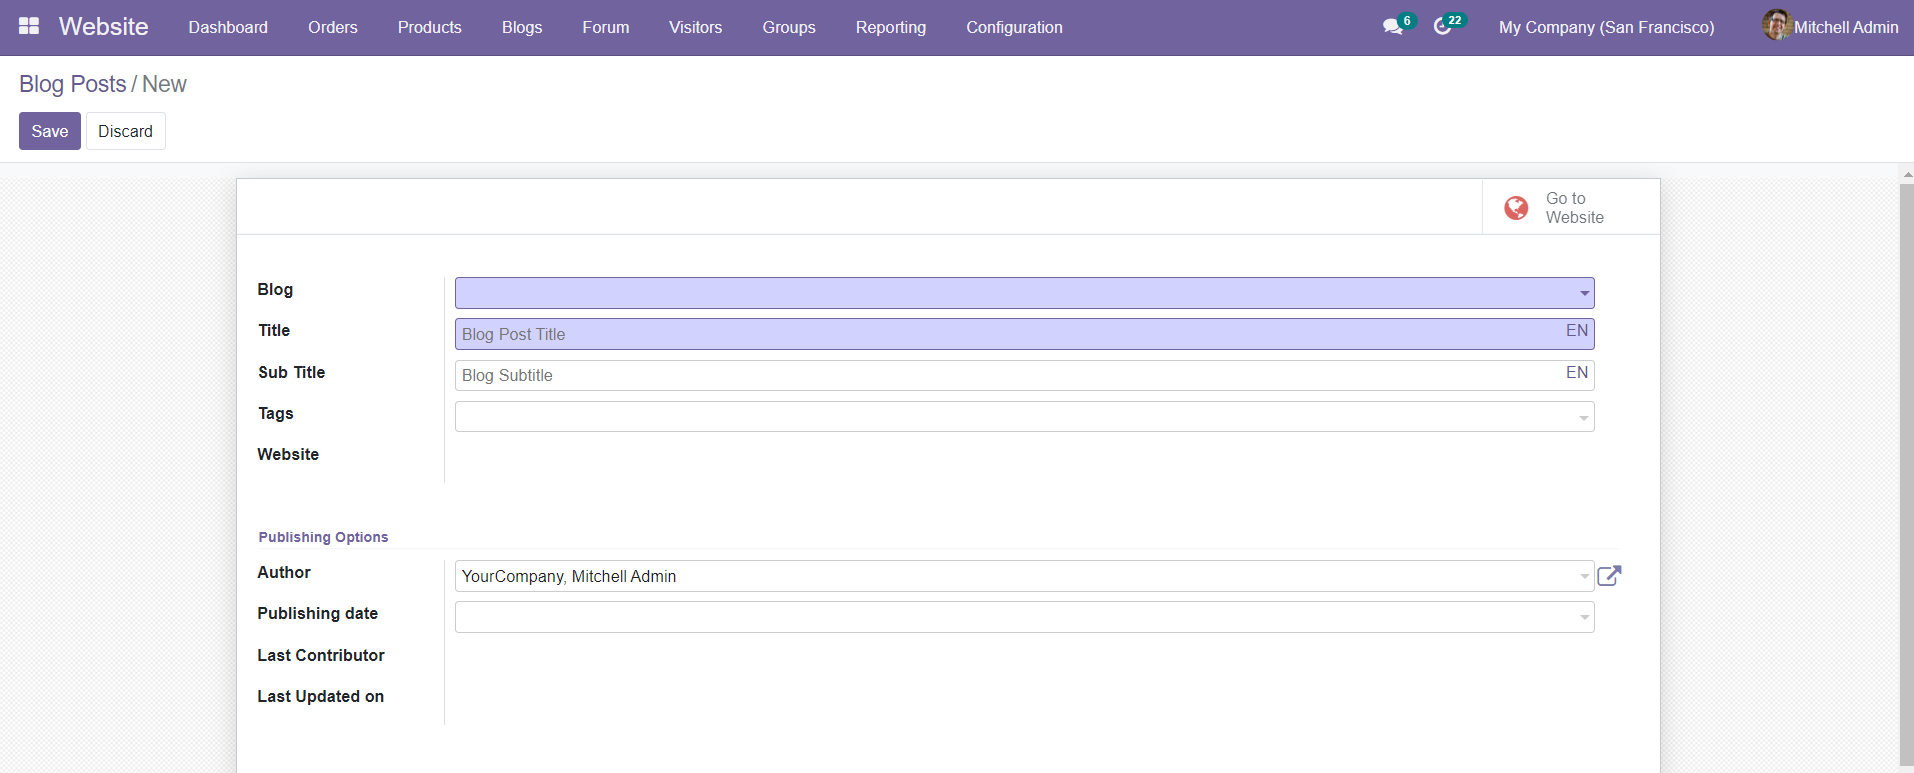Open the Visitors menu
This screenshot has width=1914, height=773.
(x=696, y=27)
